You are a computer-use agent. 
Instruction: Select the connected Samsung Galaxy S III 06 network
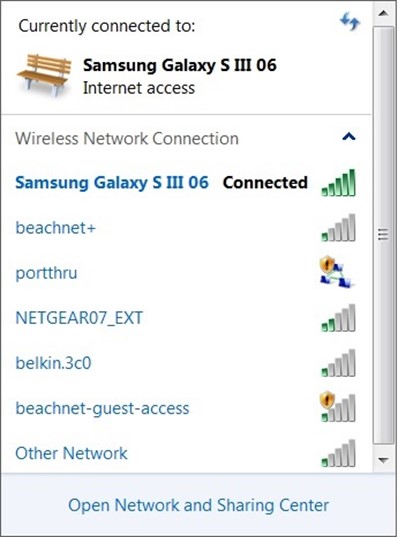click(x=186, y=183)
